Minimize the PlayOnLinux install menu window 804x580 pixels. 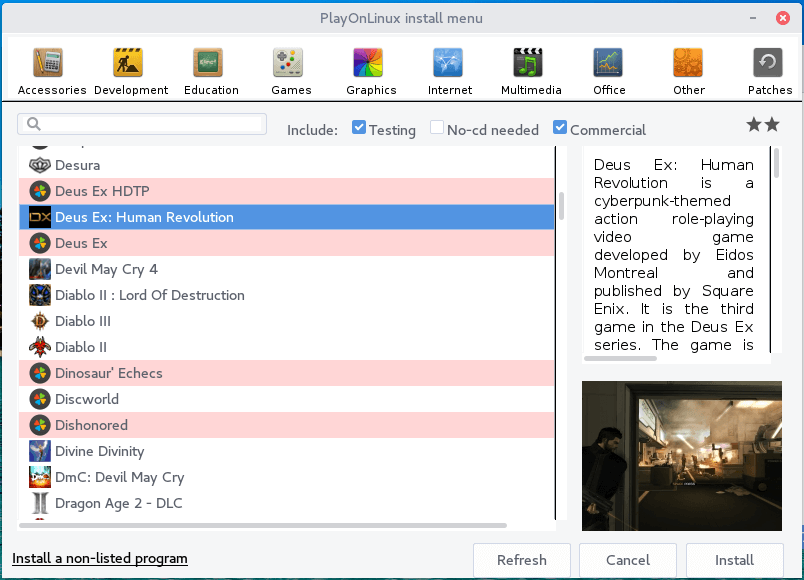click(753, 18)
